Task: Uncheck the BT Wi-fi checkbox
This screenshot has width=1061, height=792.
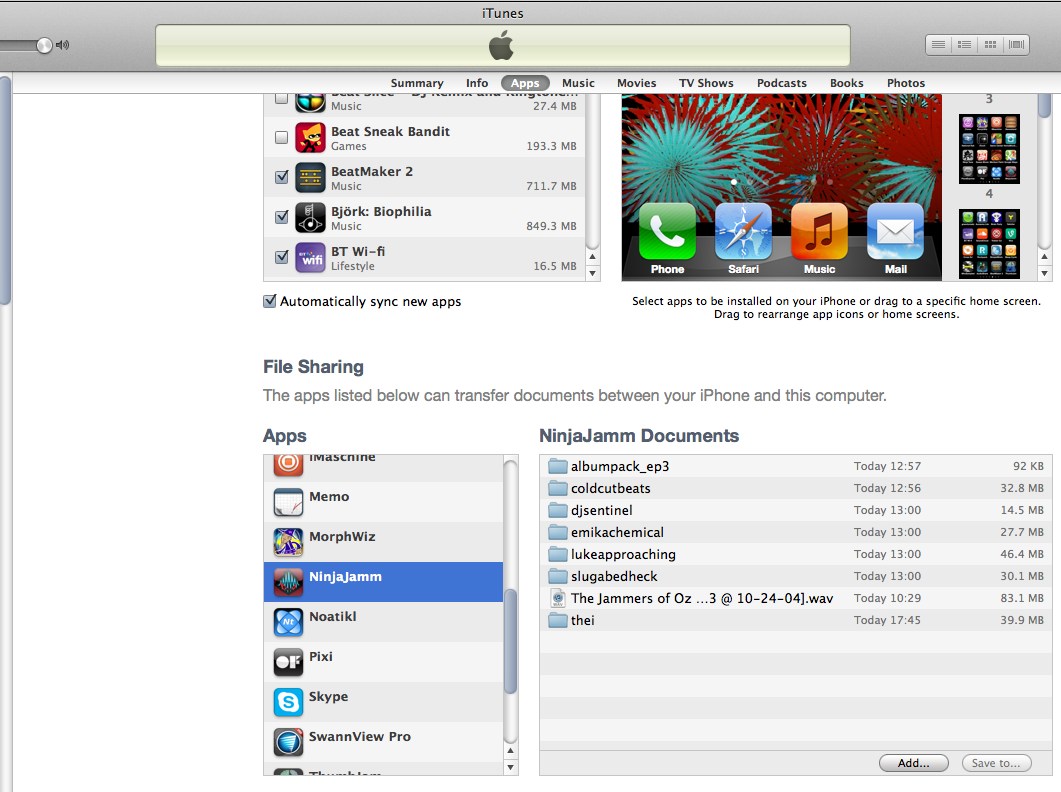Action: click(281, 257)
